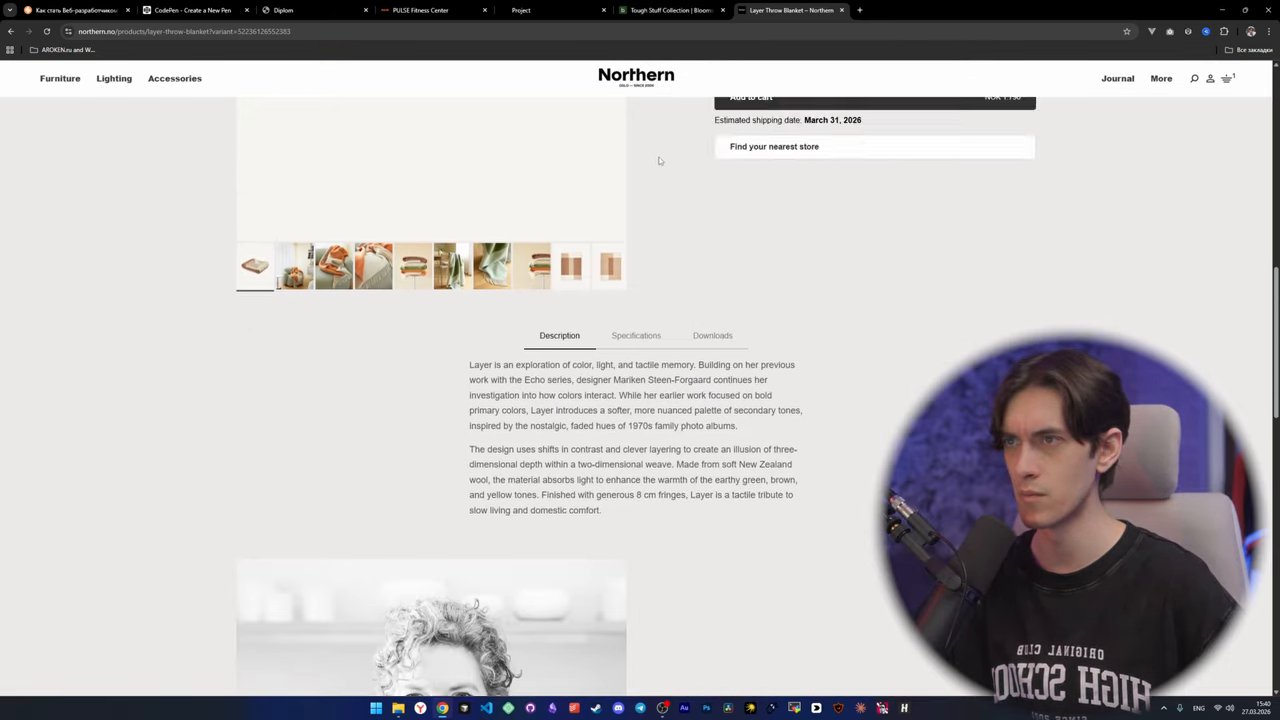Switch to Diplom browser tab

coord(313,10)
